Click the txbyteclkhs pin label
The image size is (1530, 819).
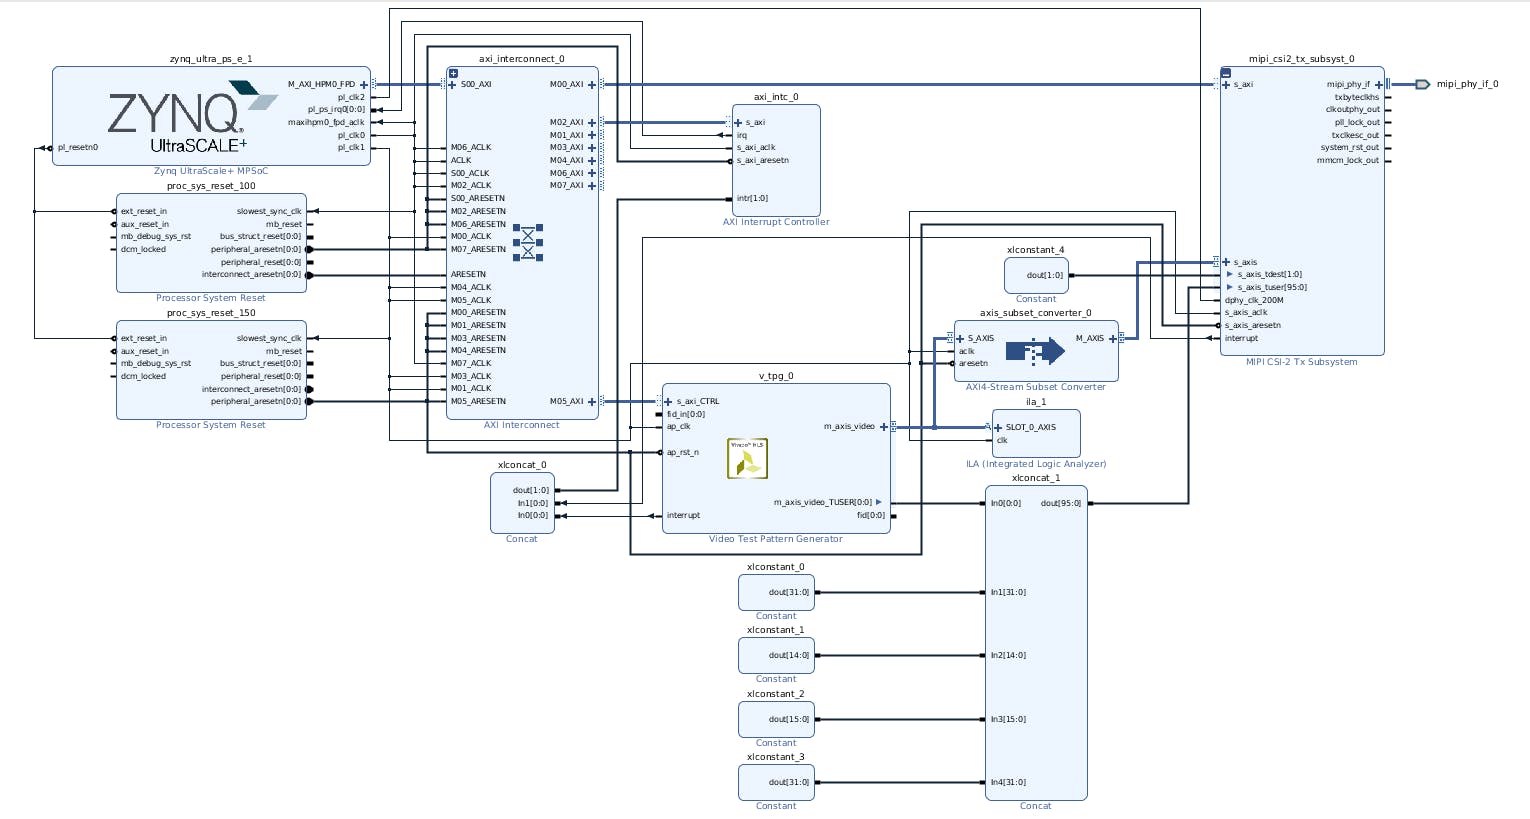coord(1357,98)
